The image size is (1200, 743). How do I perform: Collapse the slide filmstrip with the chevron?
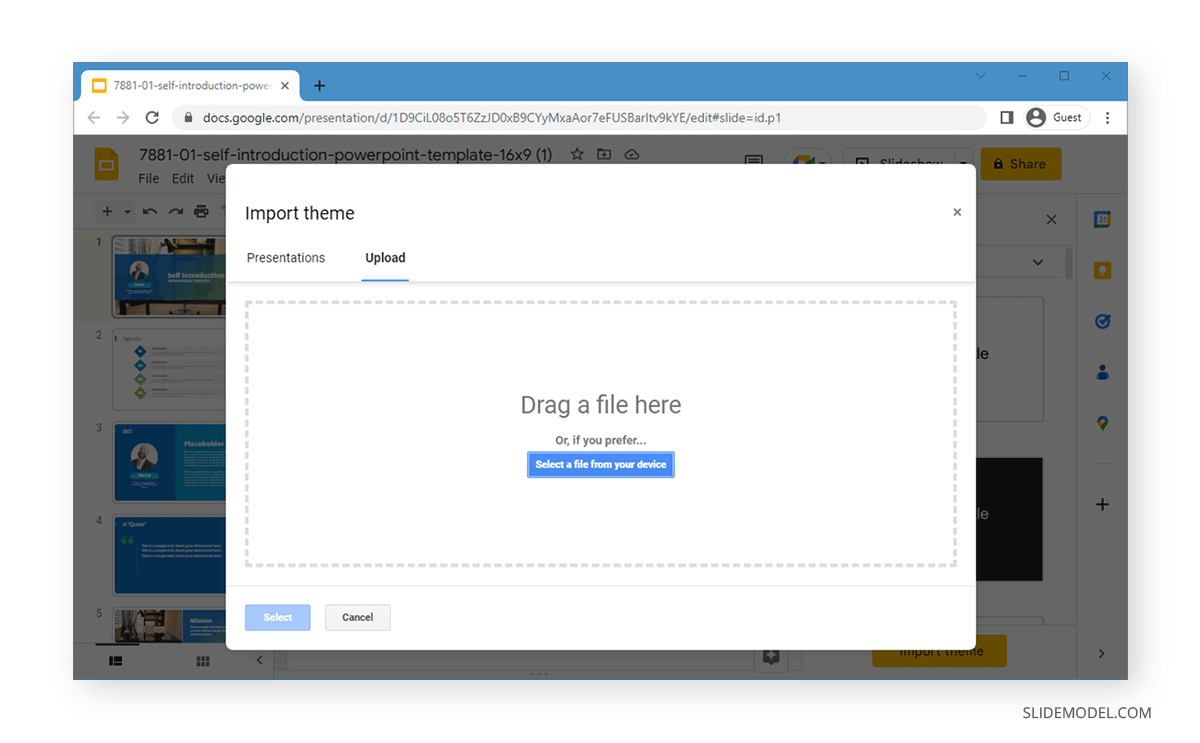(259, 661)
